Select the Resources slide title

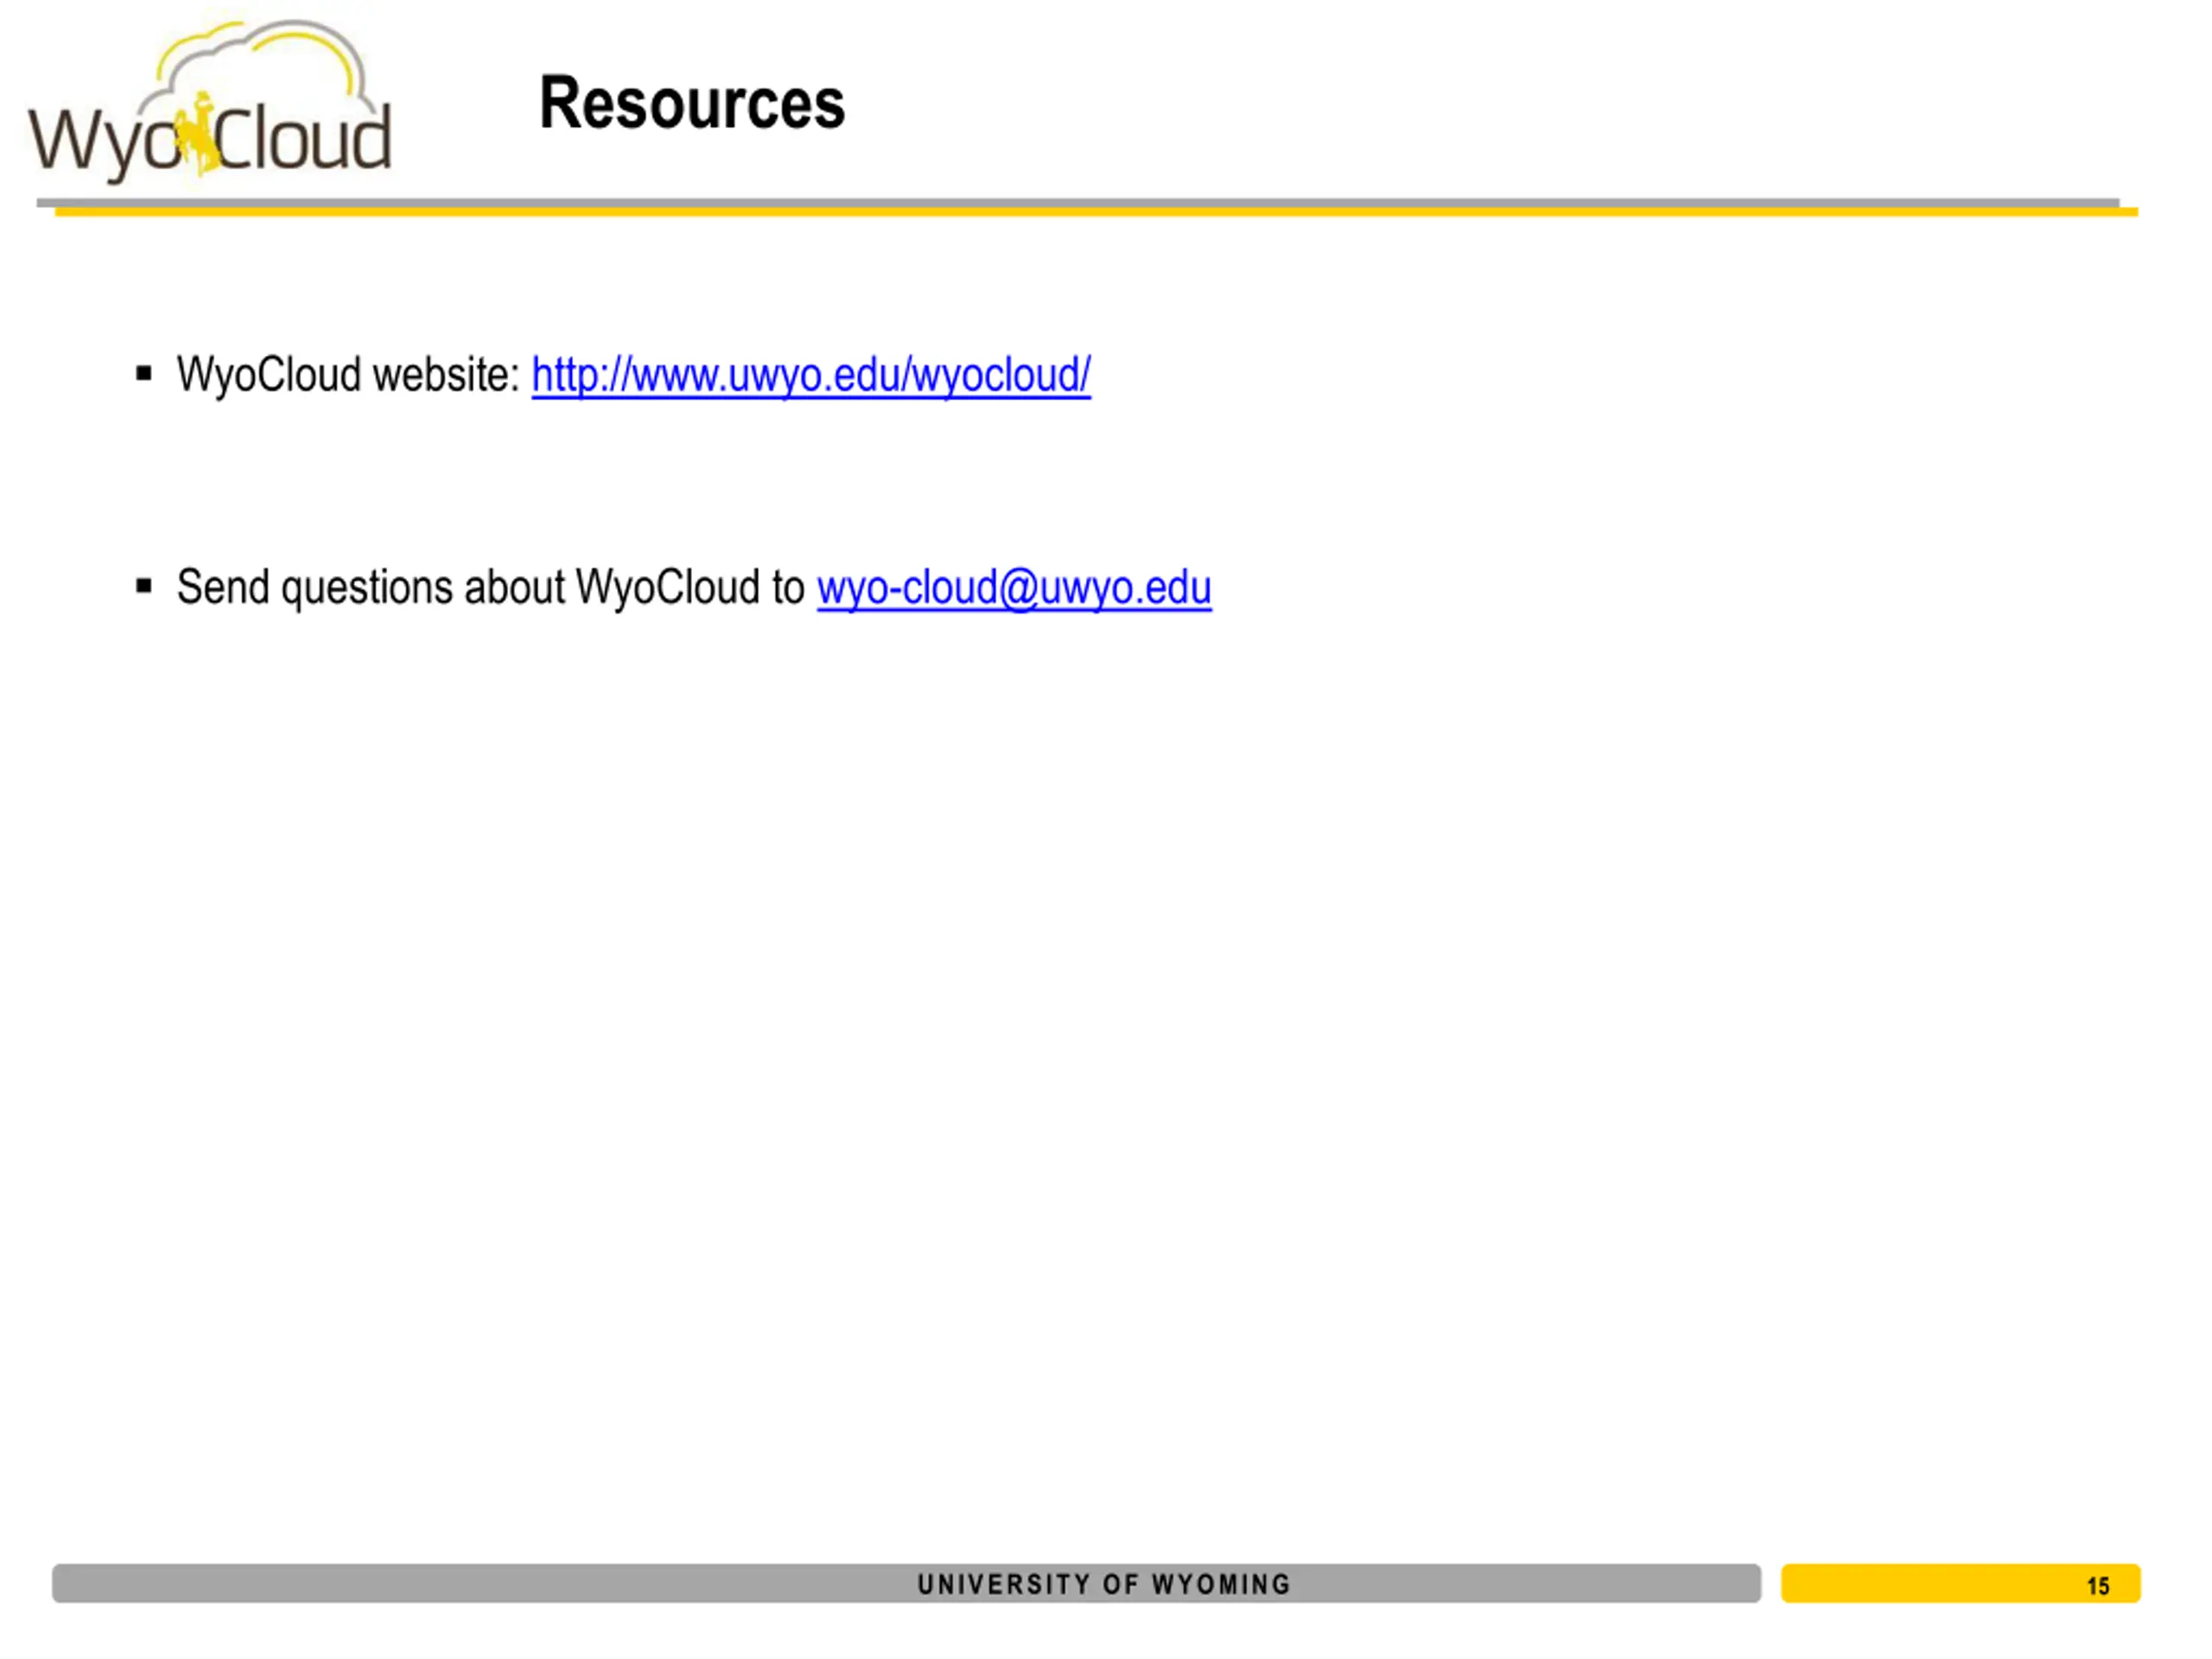[692, 103]
